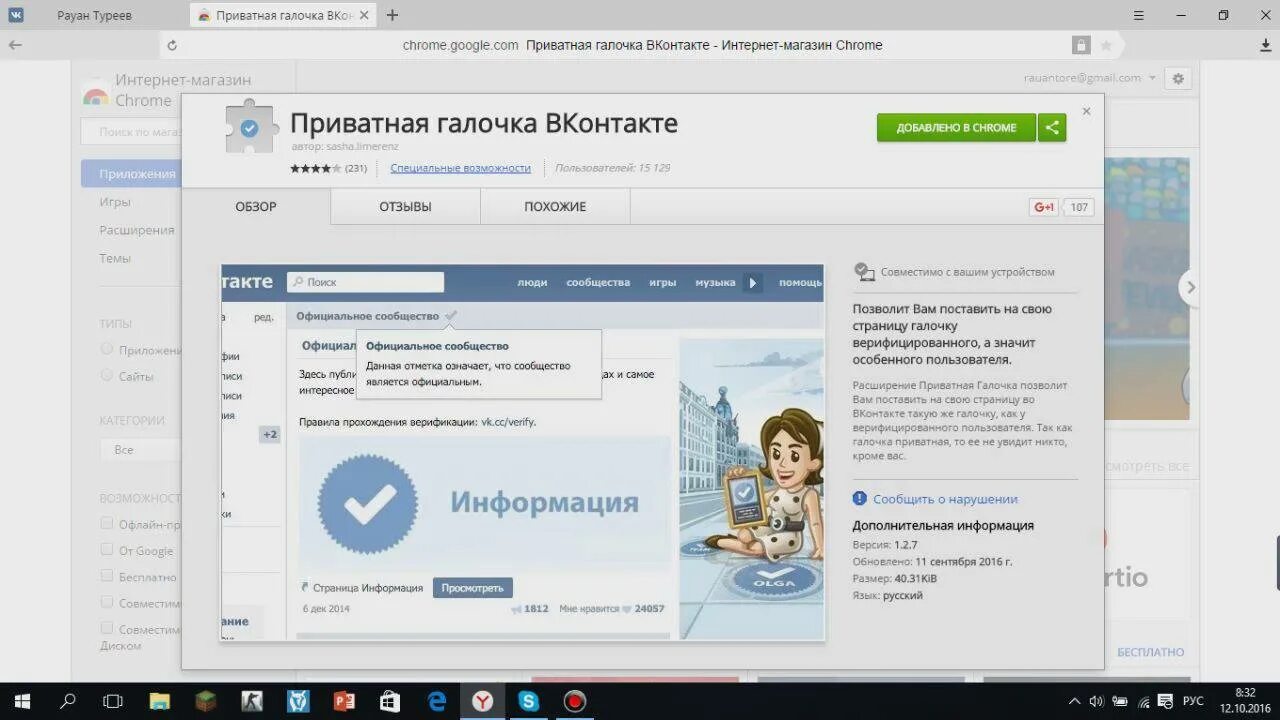Click the Windows Start button

(x=20, y=701)
